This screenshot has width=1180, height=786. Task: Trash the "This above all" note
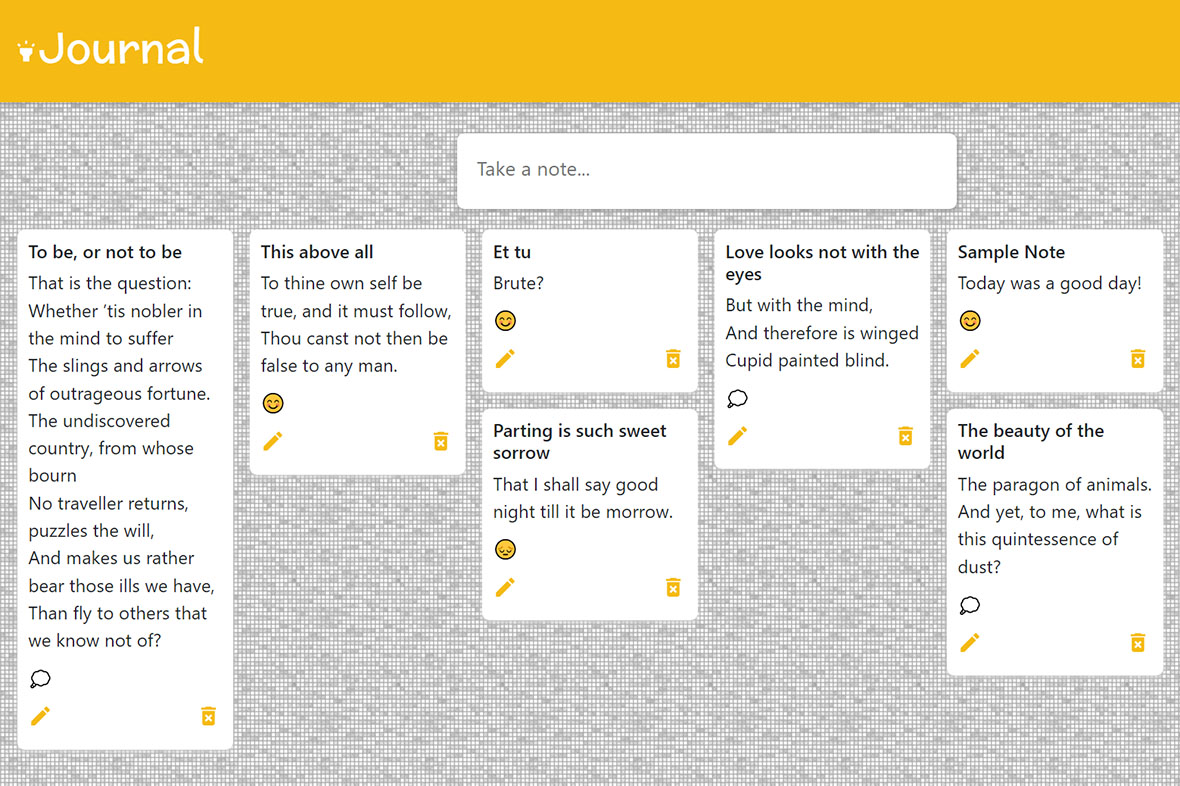point(441,441)
